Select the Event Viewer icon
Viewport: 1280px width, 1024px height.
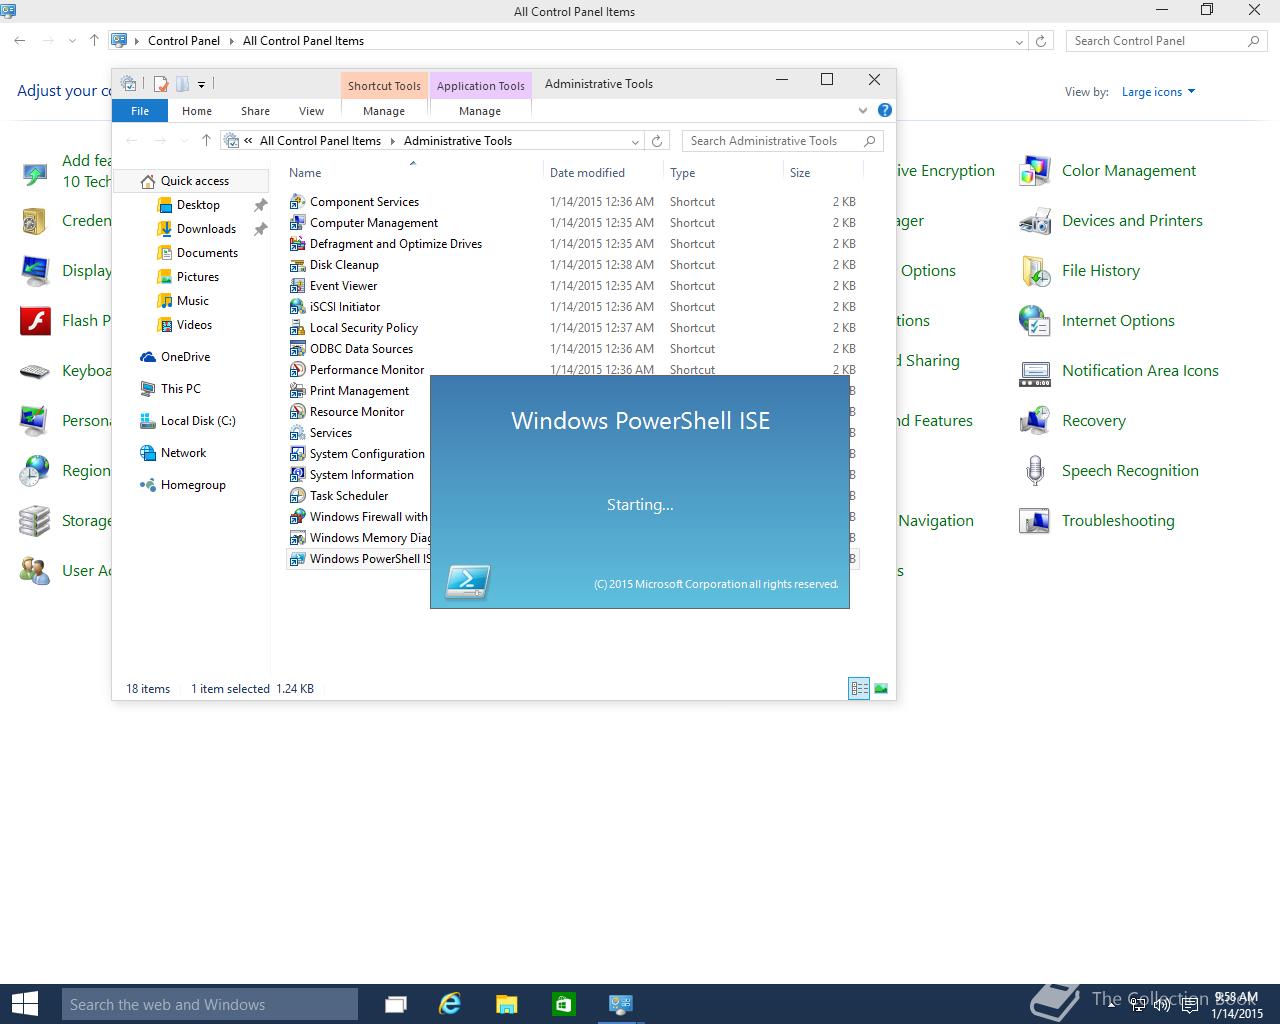coord(297,285)
